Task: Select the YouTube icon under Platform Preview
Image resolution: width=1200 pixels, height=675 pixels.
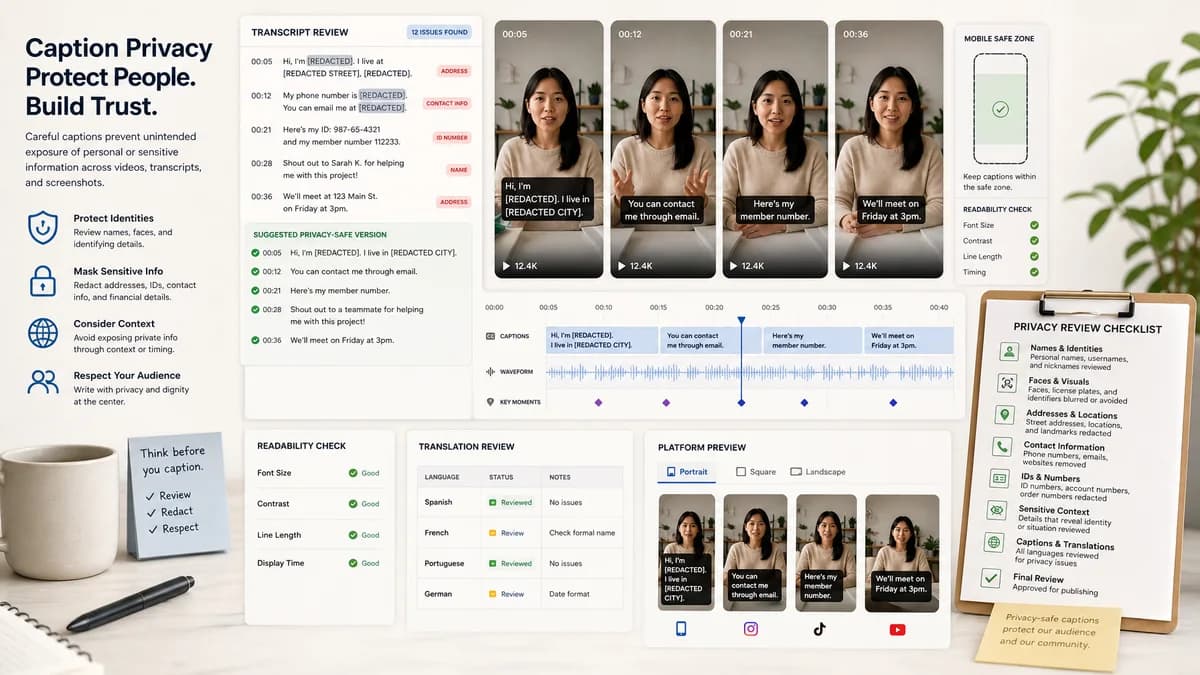Action: (897, 629)
